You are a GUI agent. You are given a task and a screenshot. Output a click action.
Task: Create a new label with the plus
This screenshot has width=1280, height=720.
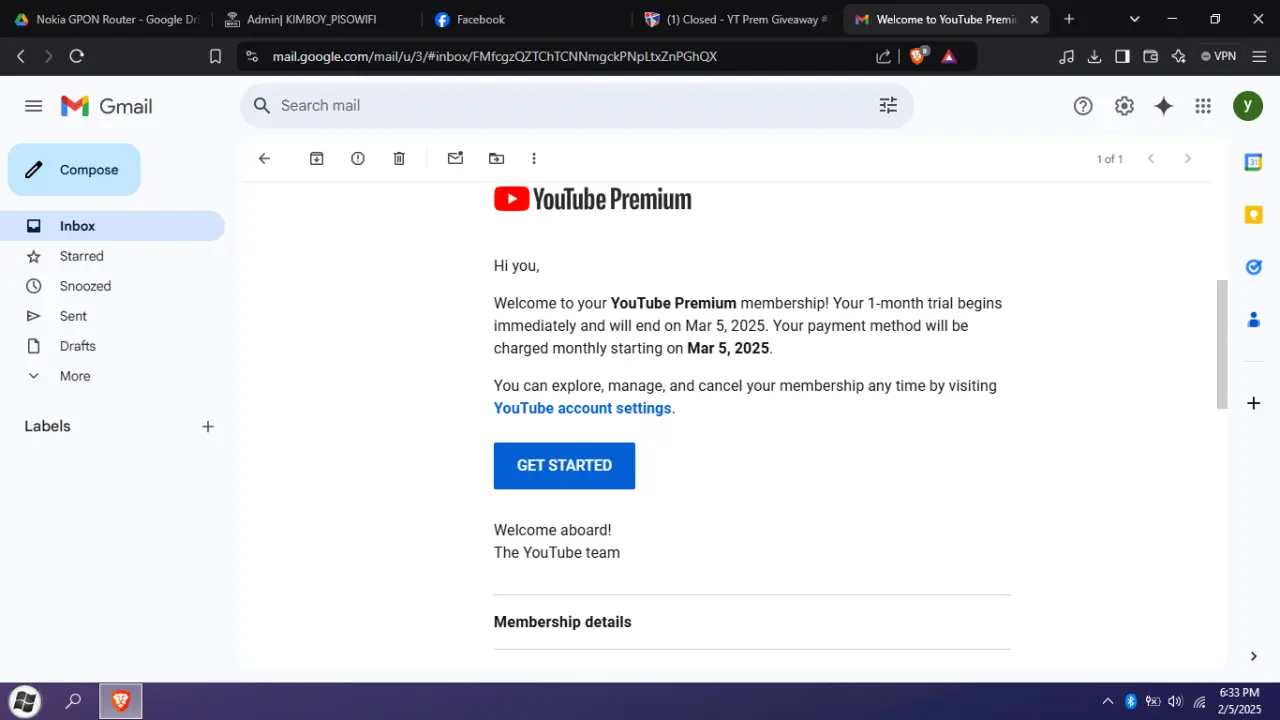(x=208, y=427)
